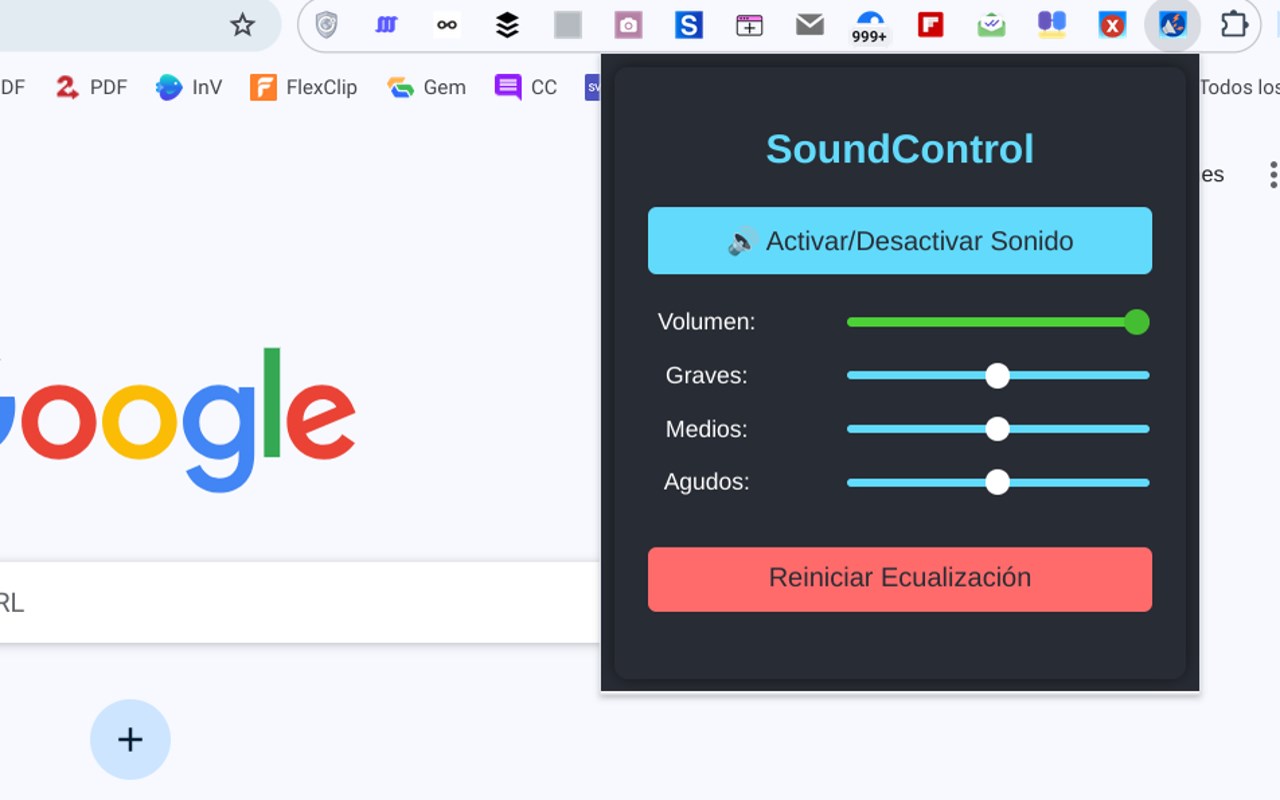
Task: Open the Extensions puzzle-piece menu
Action: (x=1235, y=25)
